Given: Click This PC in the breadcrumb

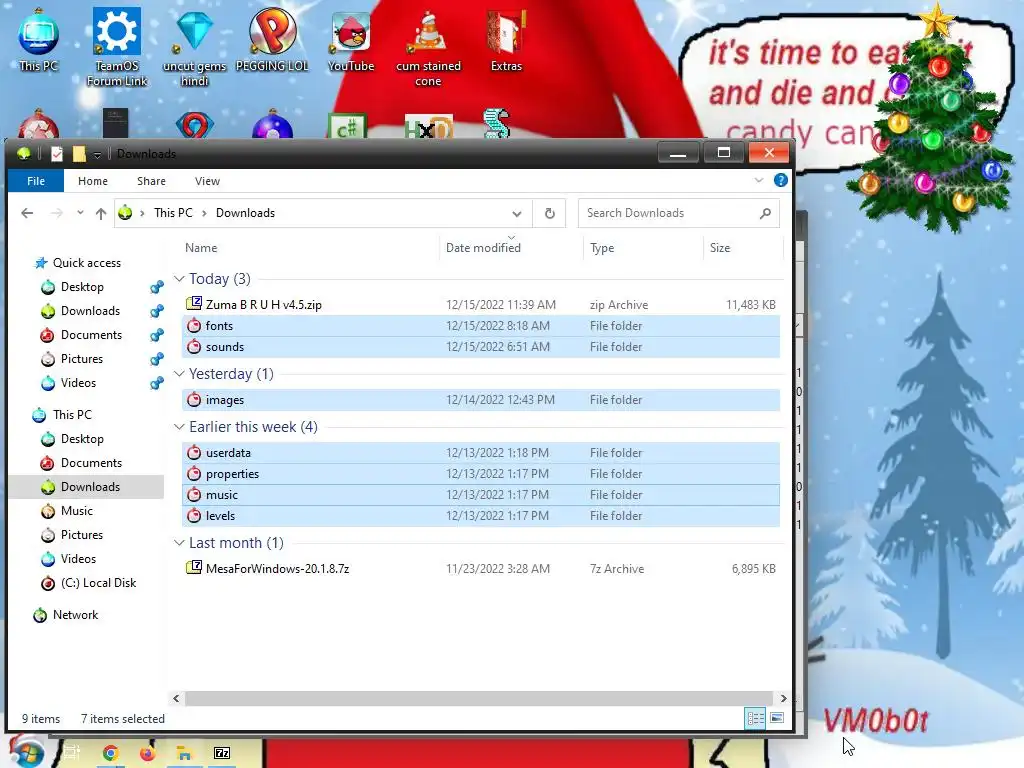Looking at the screenshot, I should (x=173, y=213).
